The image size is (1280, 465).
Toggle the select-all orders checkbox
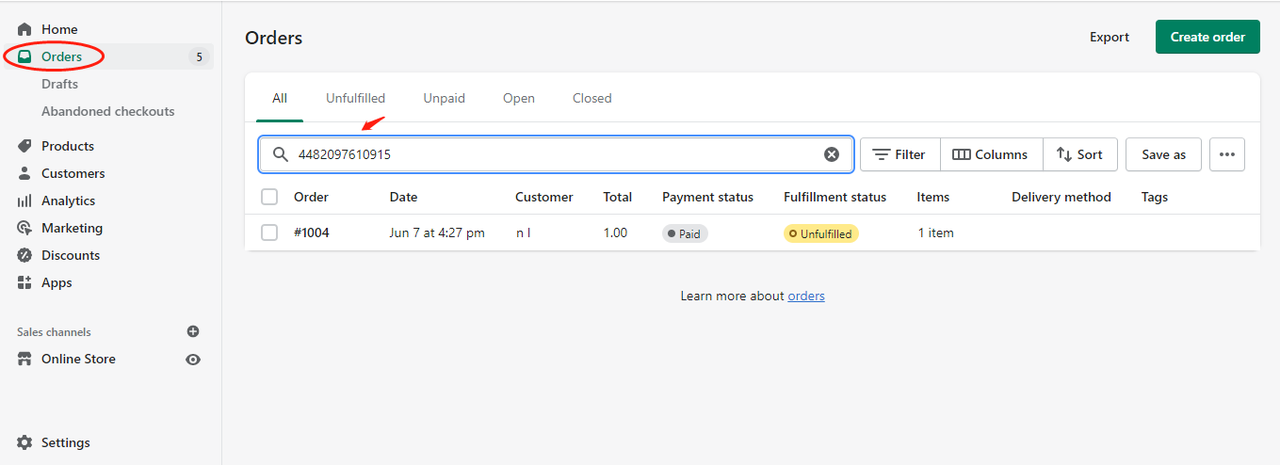tap(269, 197)
